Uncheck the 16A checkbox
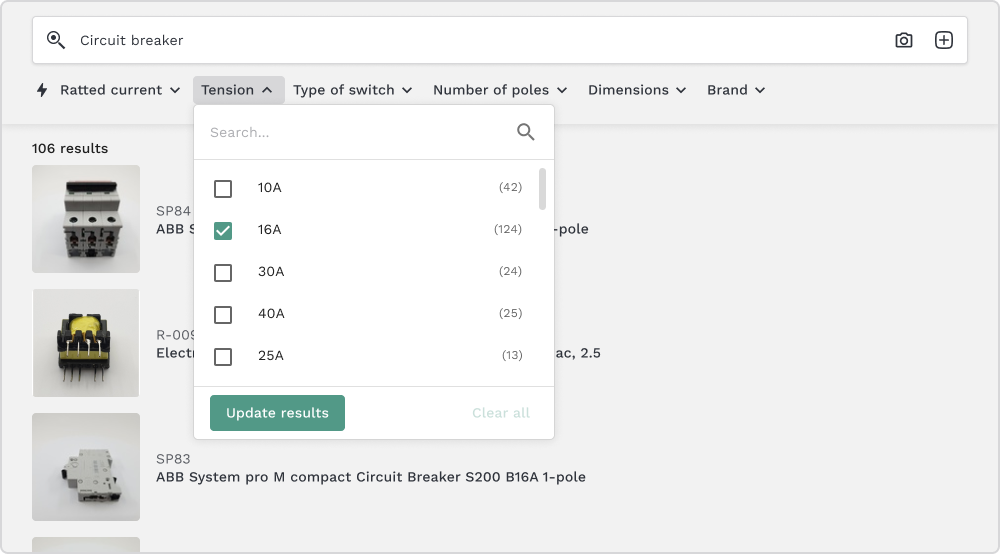 [x=223, y=231]
